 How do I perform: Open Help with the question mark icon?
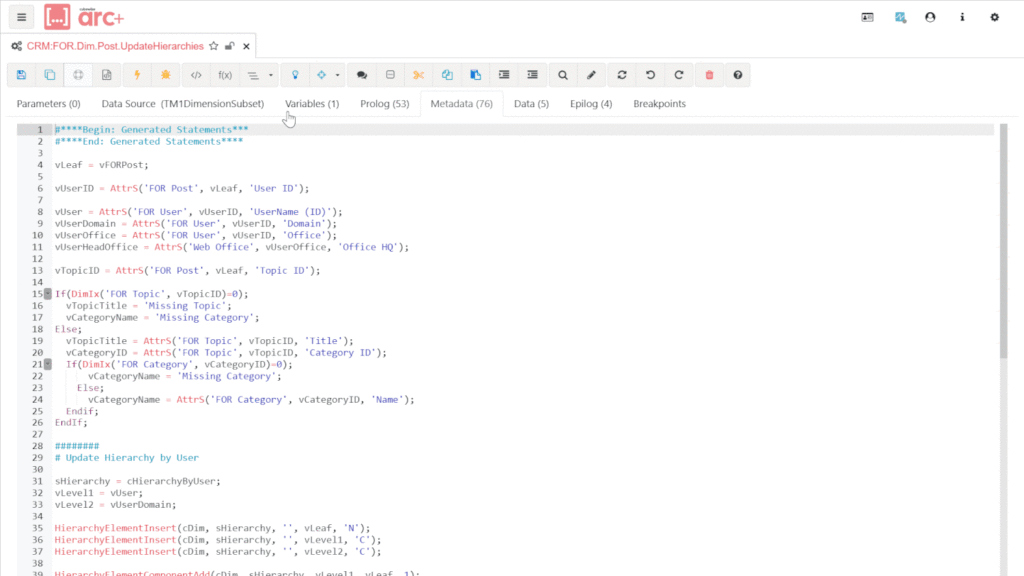coord(738,75)
